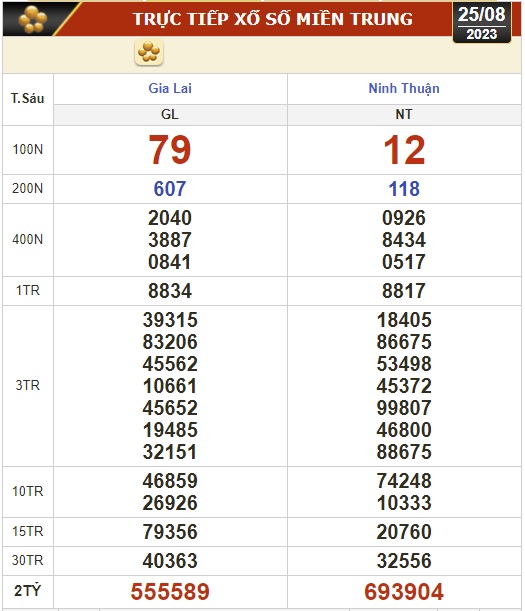Click the small lottery balls icon button
525x611 pixels.
149,52
